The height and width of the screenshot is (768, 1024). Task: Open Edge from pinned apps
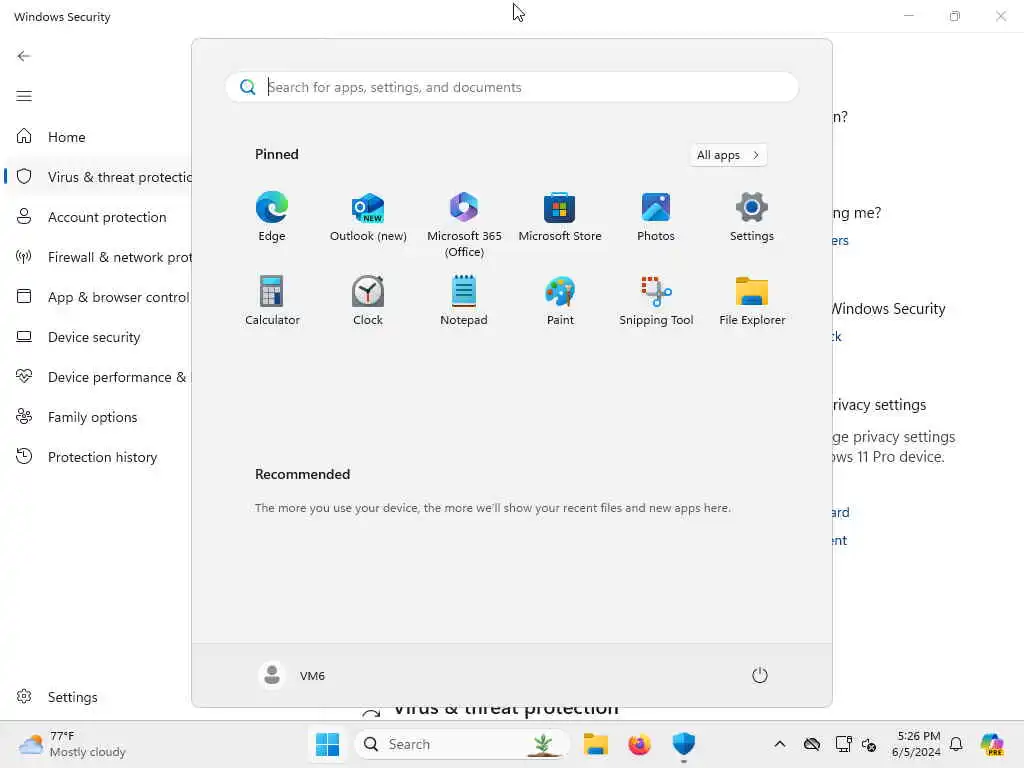pyautogui.click(x=272, y=217)
